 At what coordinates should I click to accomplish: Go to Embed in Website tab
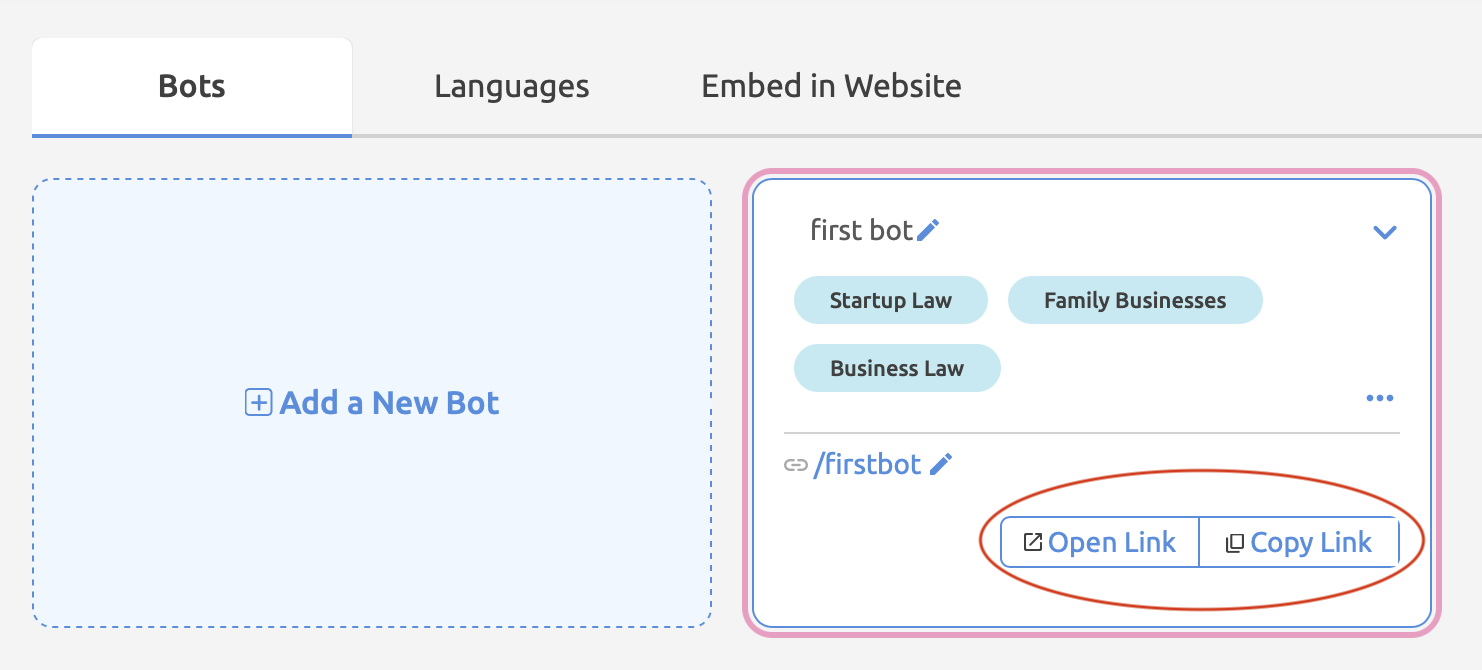tap(831, 87)
